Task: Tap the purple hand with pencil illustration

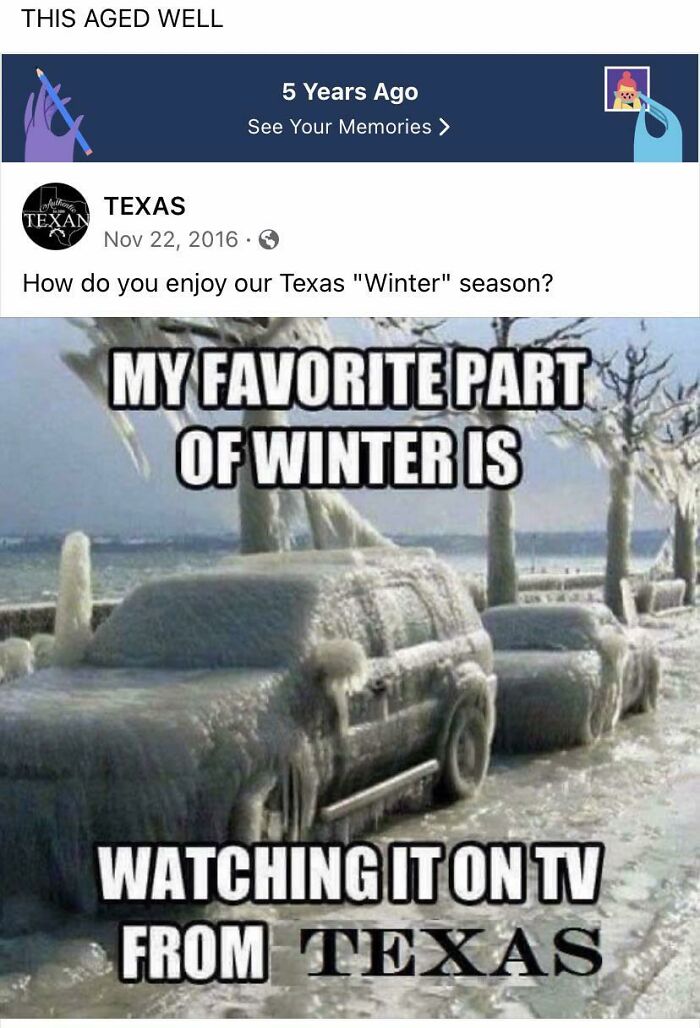Action: tap(56, 115)
